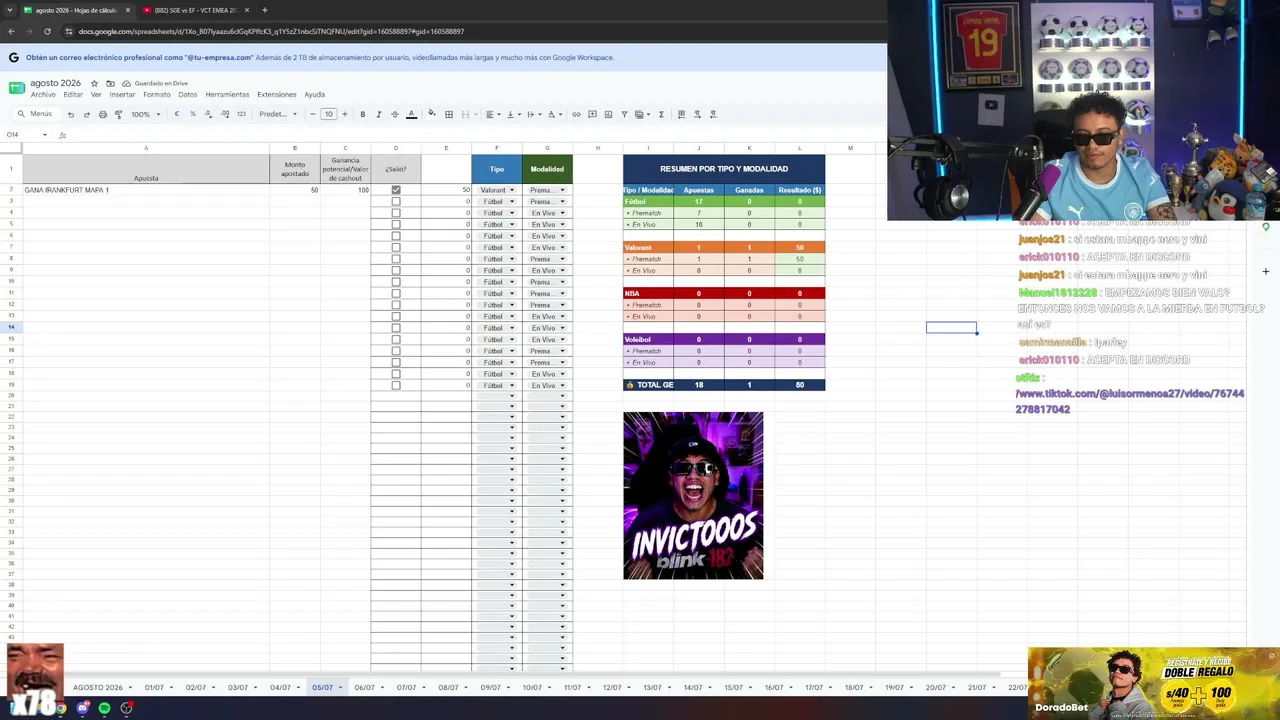Open the Ayuda menu
The image size is (1280, 720).
[314, 95]
